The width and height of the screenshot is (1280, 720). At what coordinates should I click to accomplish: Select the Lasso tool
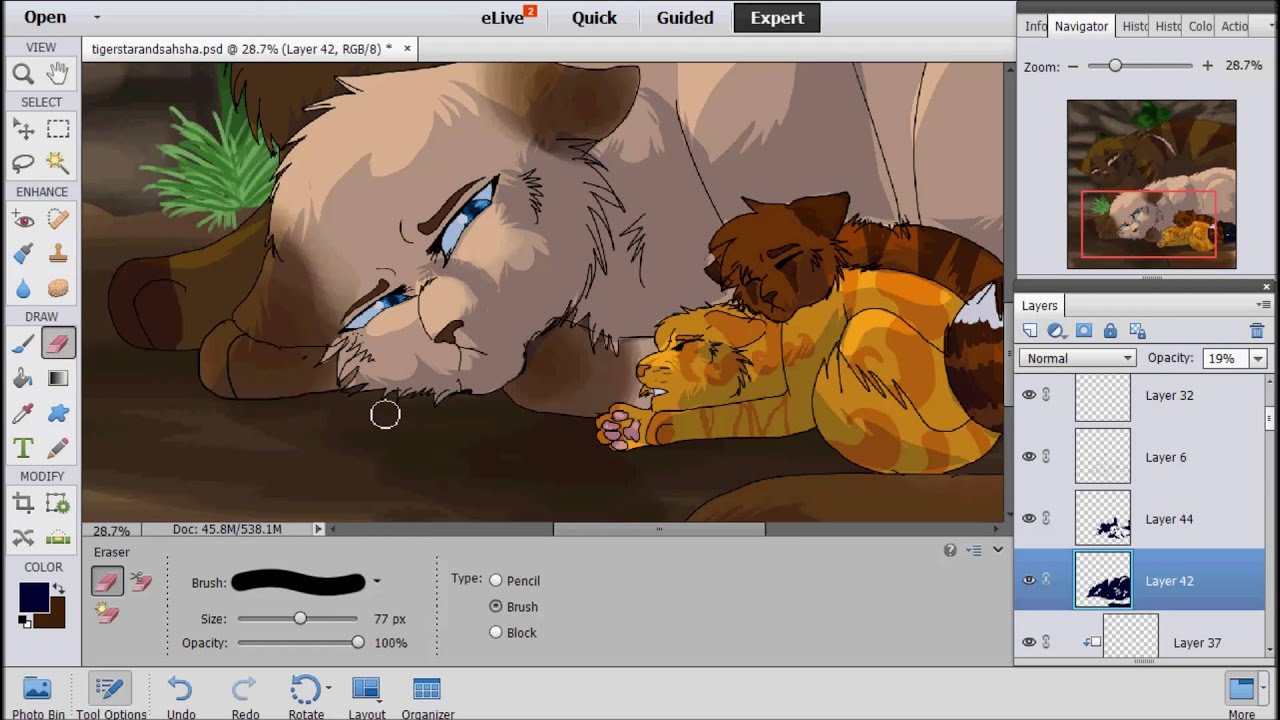(x=23, y=162)
